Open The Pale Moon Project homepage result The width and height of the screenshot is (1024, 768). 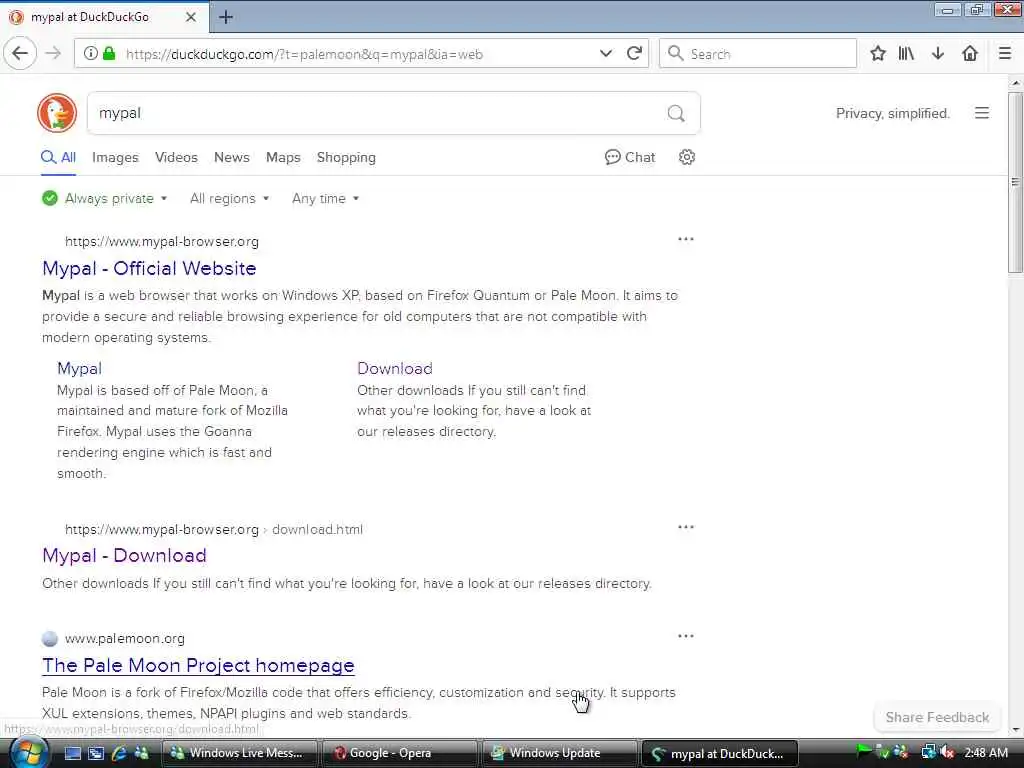198,665
